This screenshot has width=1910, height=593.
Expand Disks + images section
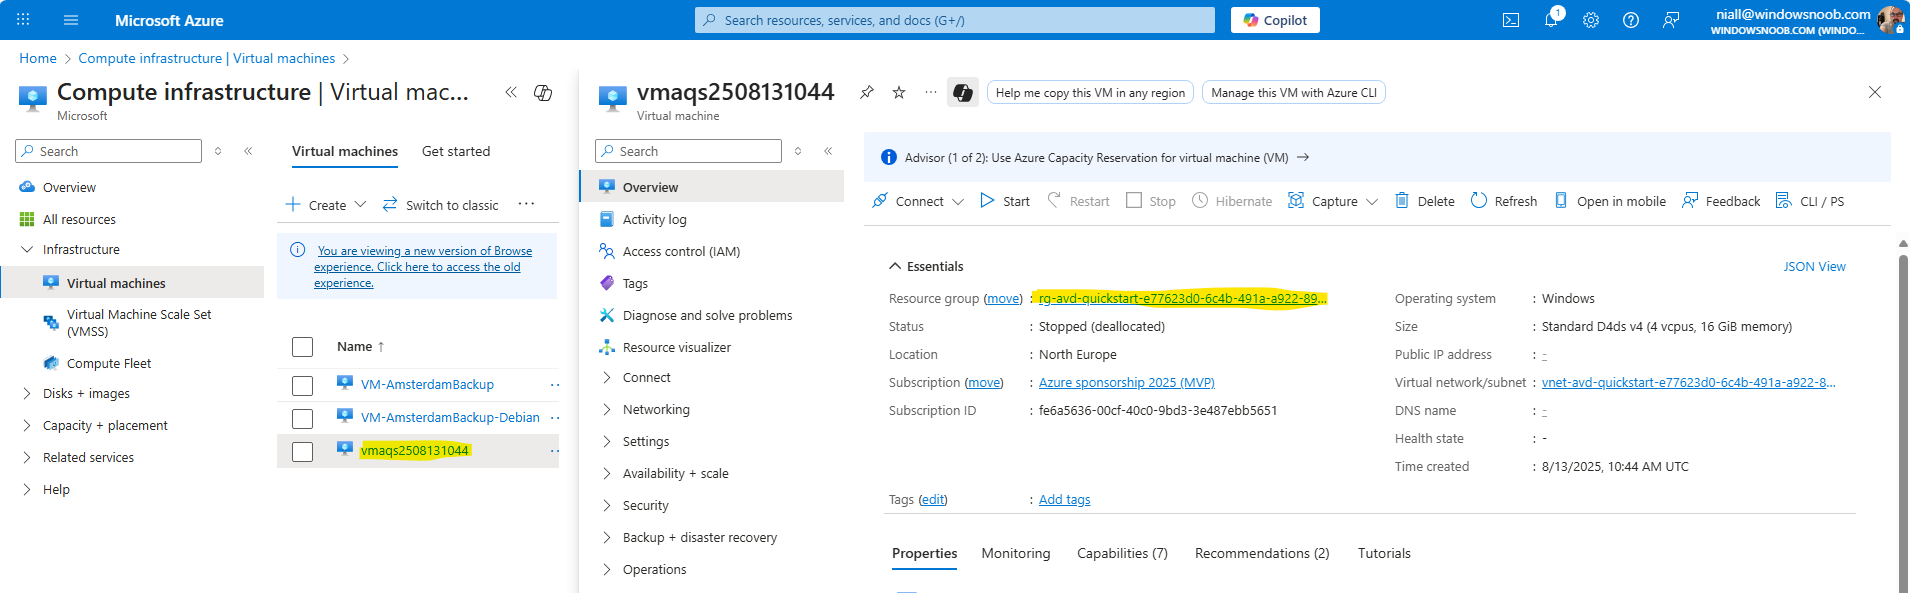point(27,394)
